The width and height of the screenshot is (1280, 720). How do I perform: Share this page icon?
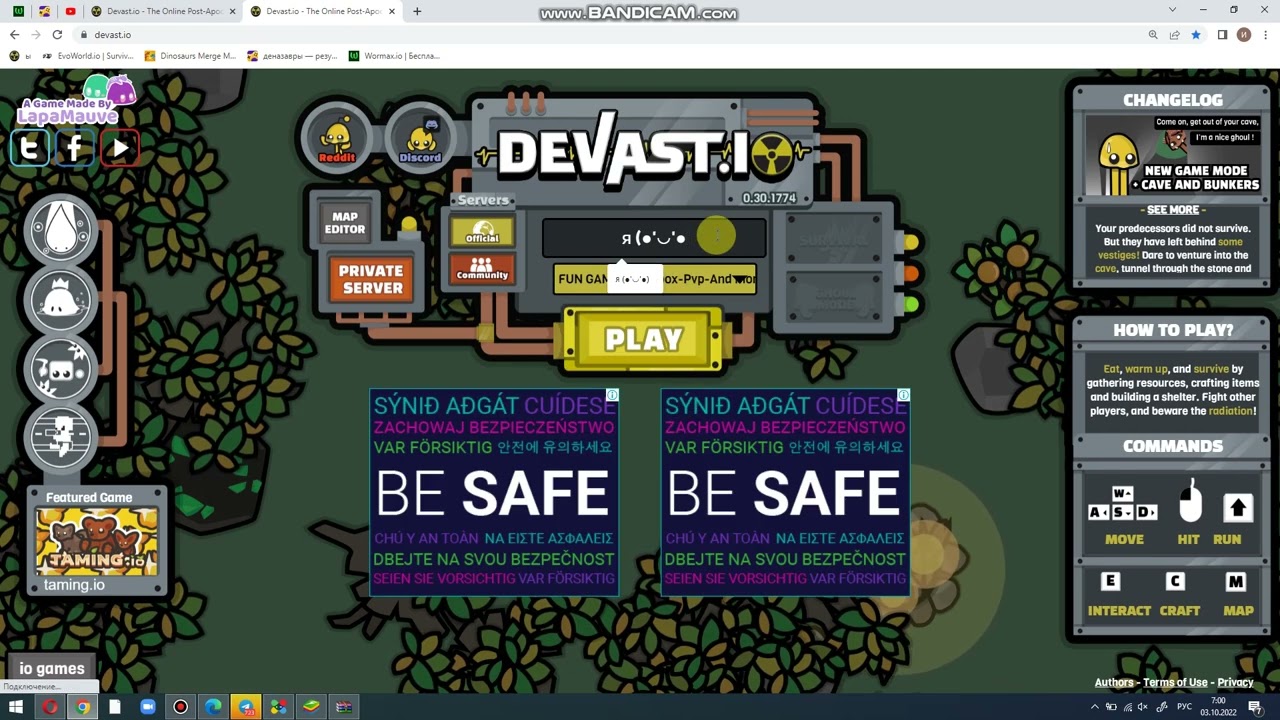point(1174,34)
